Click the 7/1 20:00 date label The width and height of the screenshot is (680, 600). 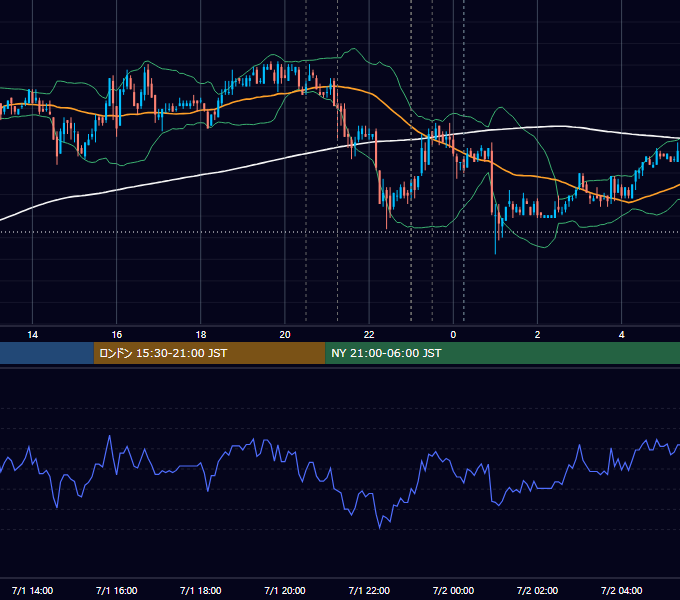pos(285,590)
